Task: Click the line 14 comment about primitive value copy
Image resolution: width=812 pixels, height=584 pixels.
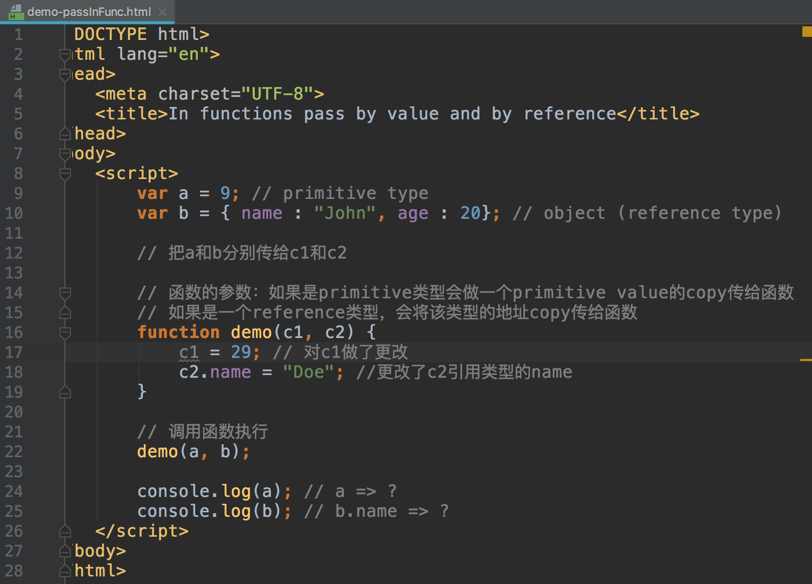Action: point(466,293)
